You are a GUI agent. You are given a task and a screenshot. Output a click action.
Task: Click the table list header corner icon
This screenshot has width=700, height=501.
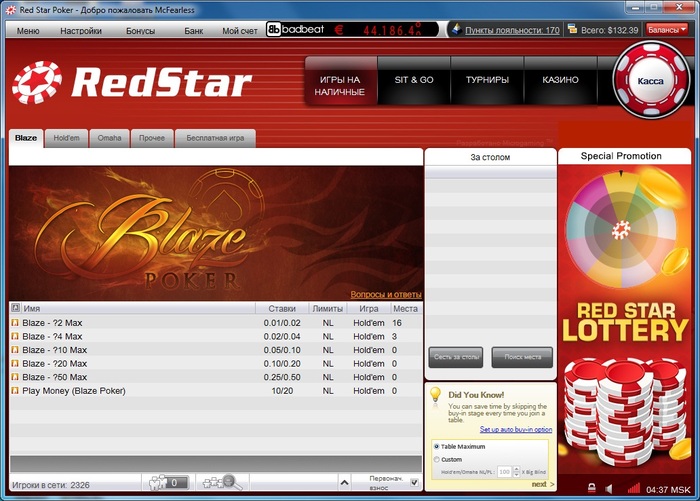pyautogui.click(x=15, y=308)
